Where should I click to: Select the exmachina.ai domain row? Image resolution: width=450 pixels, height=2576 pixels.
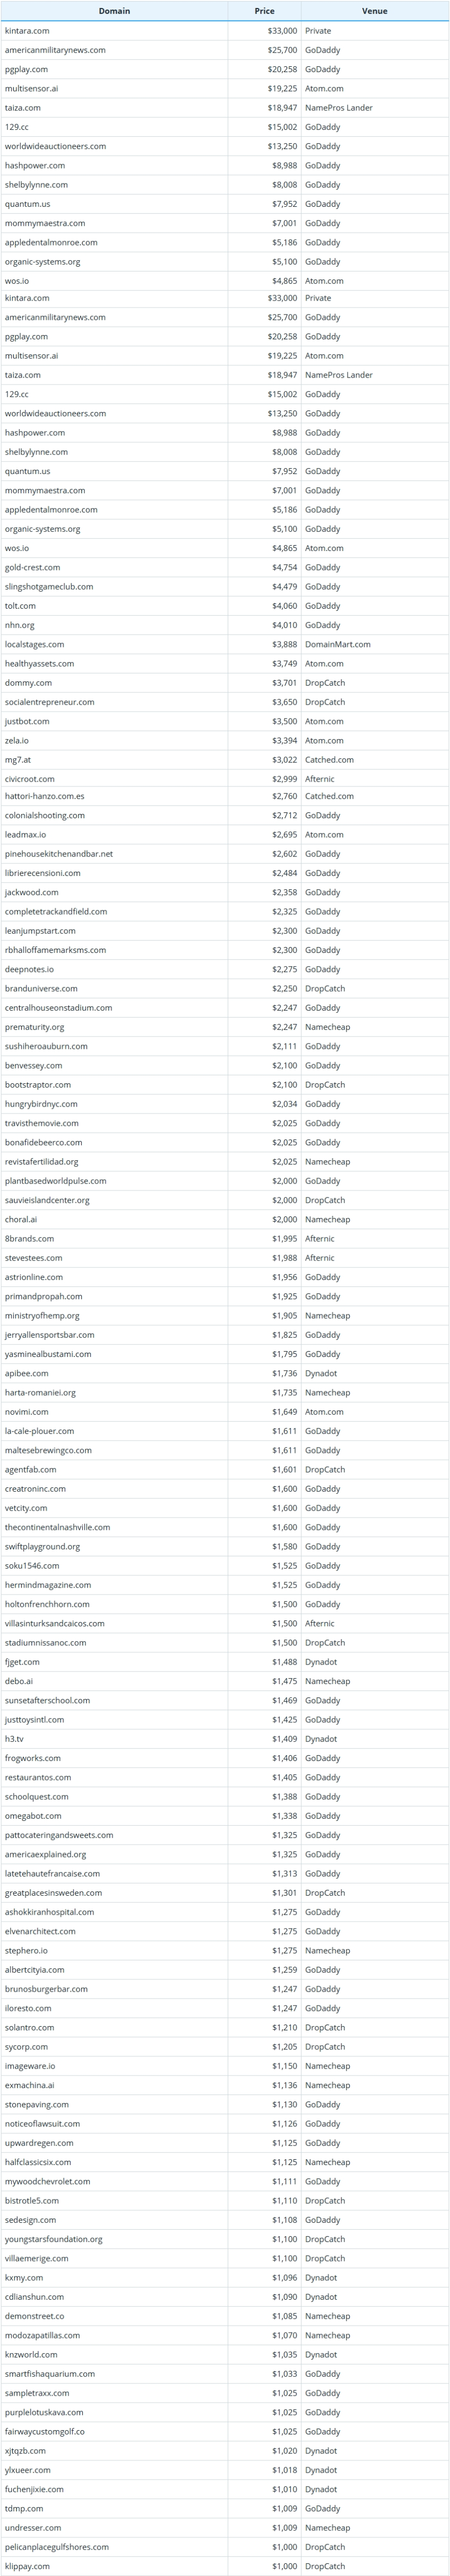tap(225, 2085)
